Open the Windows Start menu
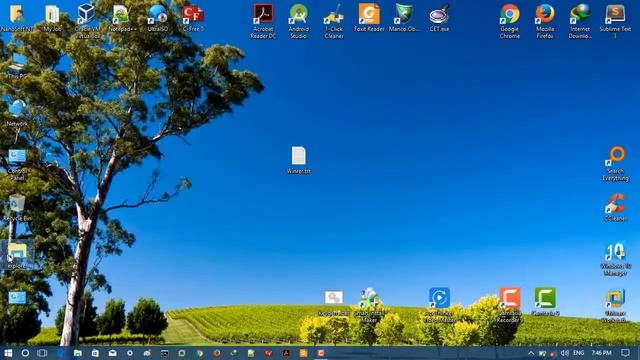 pyautogui.click(x=8, y=353)
